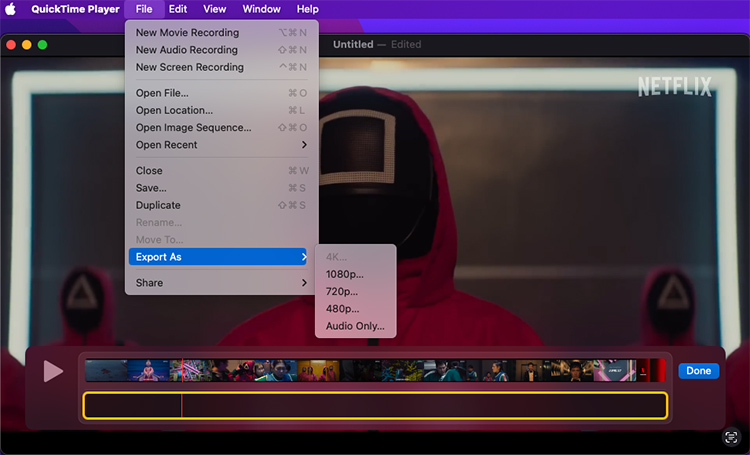Open the QuickTime Player app menu
750x455 pixels.
75,9
